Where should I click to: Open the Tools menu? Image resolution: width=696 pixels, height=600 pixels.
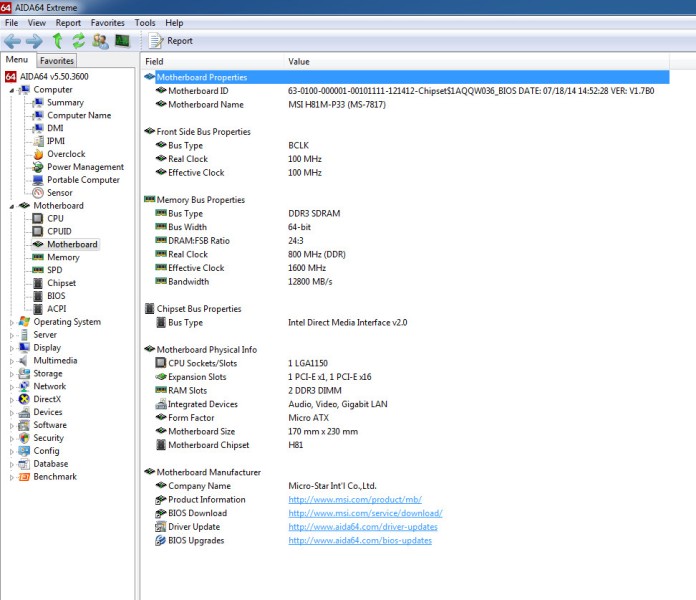(x=145, y=22)
